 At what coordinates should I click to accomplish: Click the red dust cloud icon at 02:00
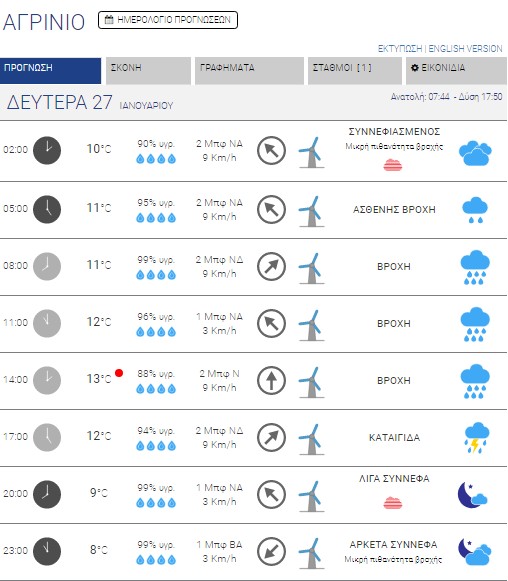pyautogui.click(x=393, y=164)
